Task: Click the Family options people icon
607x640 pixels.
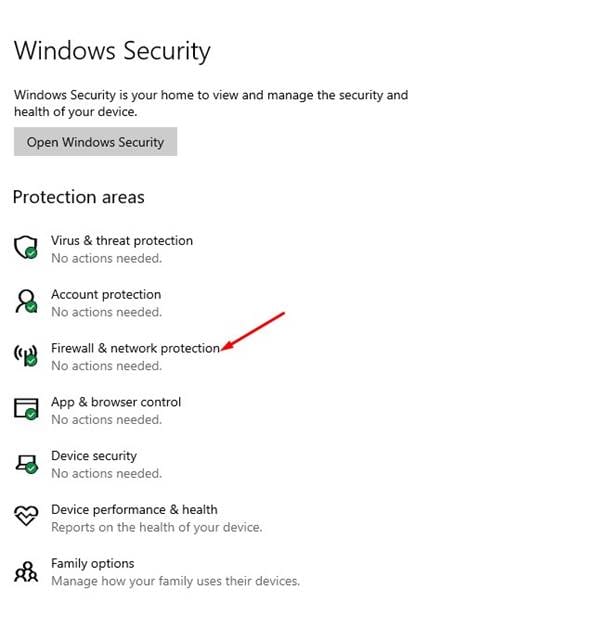Action: 26,571
